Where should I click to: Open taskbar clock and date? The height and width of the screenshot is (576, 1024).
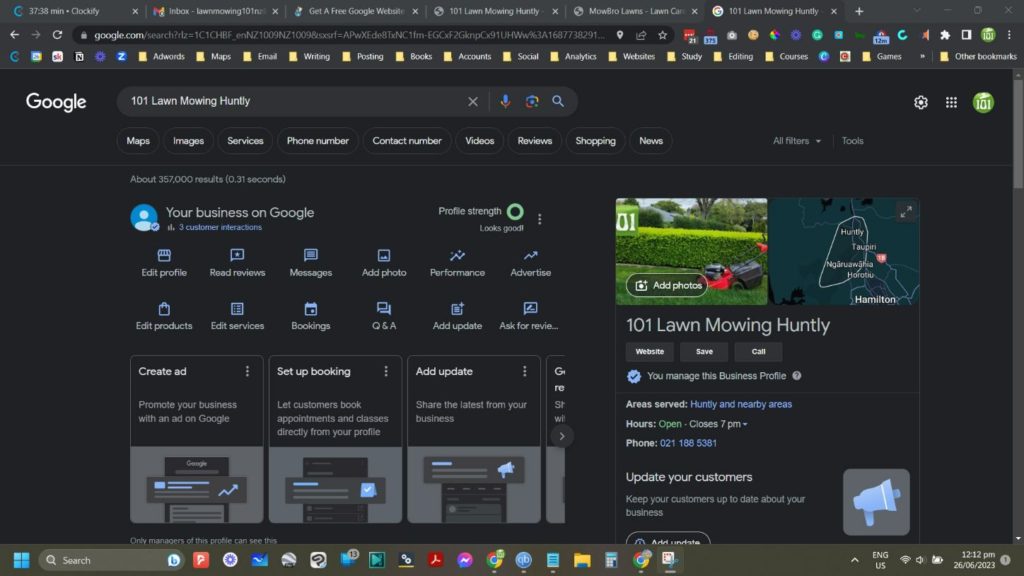(974, 560)
